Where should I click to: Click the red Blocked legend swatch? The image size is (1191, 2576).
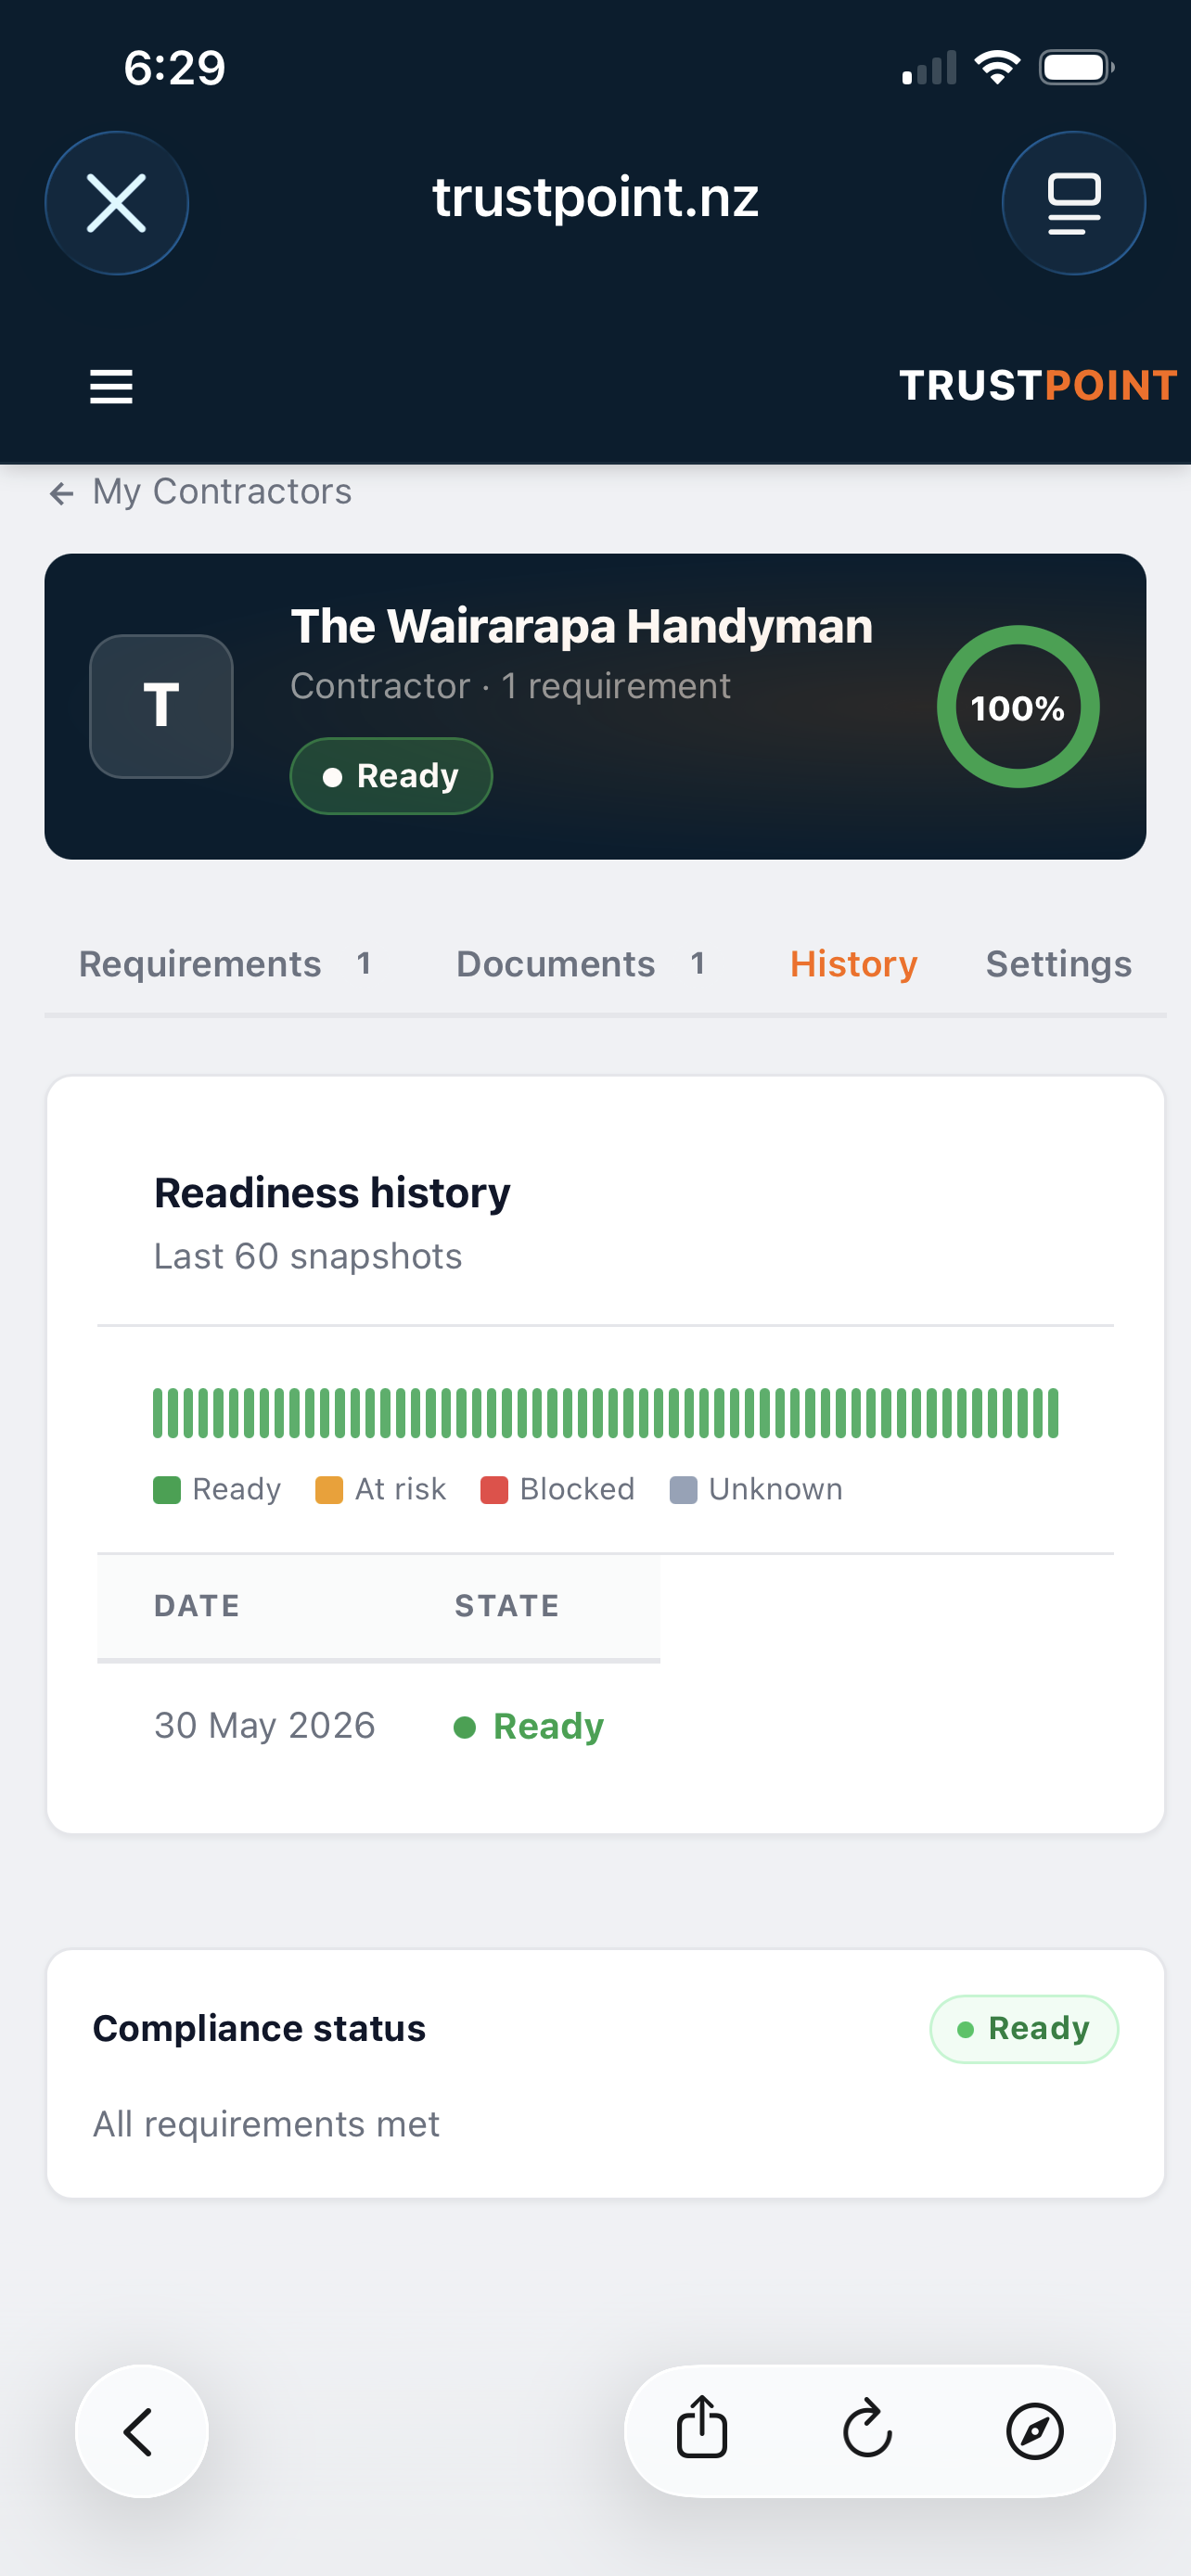point(494,1490)
